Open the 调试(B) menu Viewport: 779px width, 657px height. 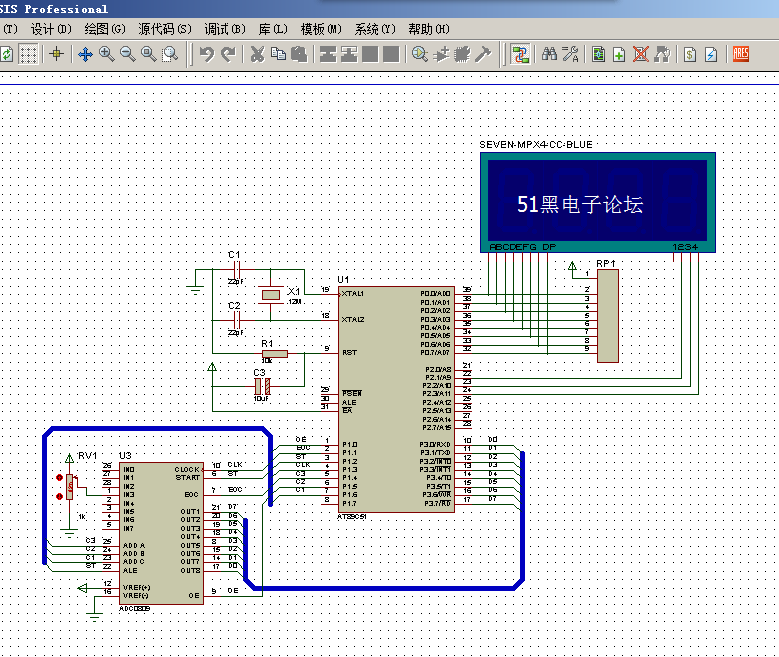tap(225, 29)
